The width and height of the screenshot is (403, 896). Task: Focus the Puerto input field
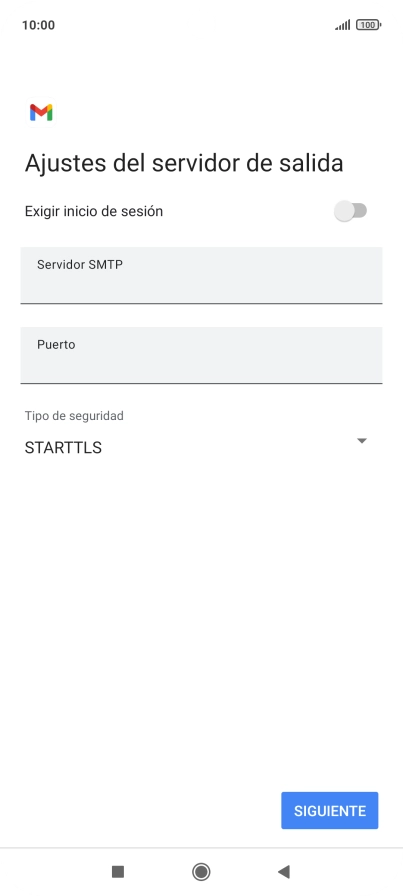pyautogui.click(x=201, y=355)
